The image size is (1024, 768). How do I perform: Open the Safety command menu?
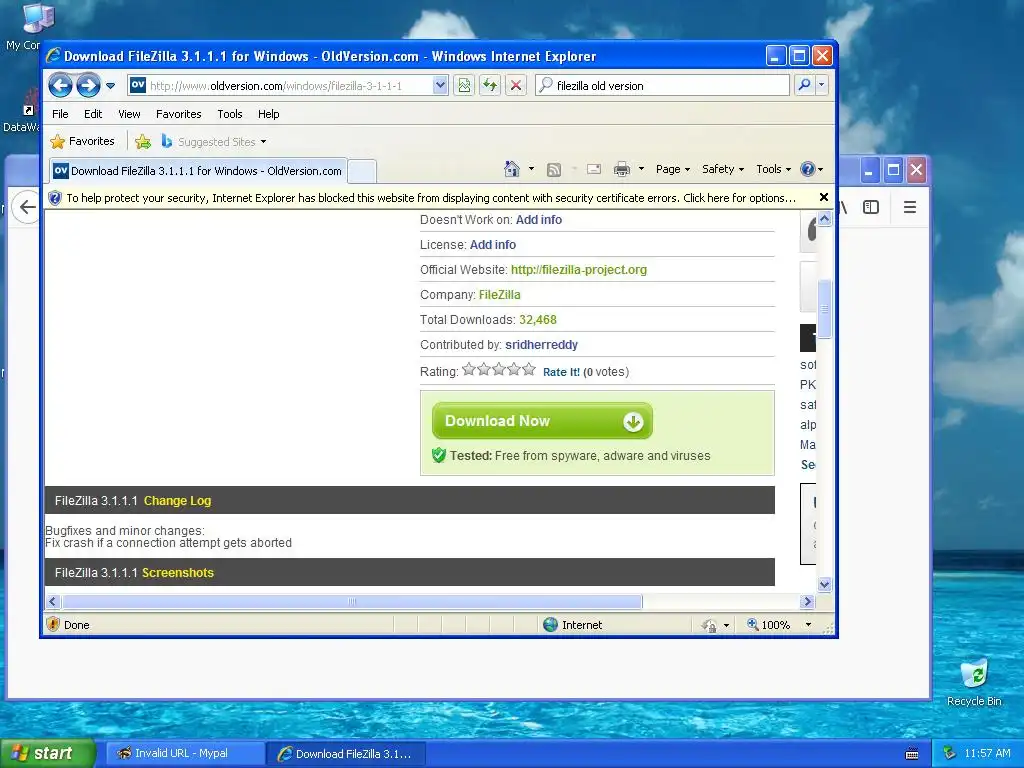pos(722,169)
